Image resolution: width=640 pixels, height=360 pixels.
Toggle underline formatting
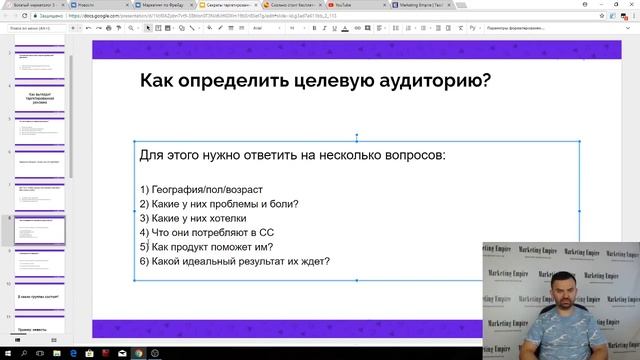[335, 28]
